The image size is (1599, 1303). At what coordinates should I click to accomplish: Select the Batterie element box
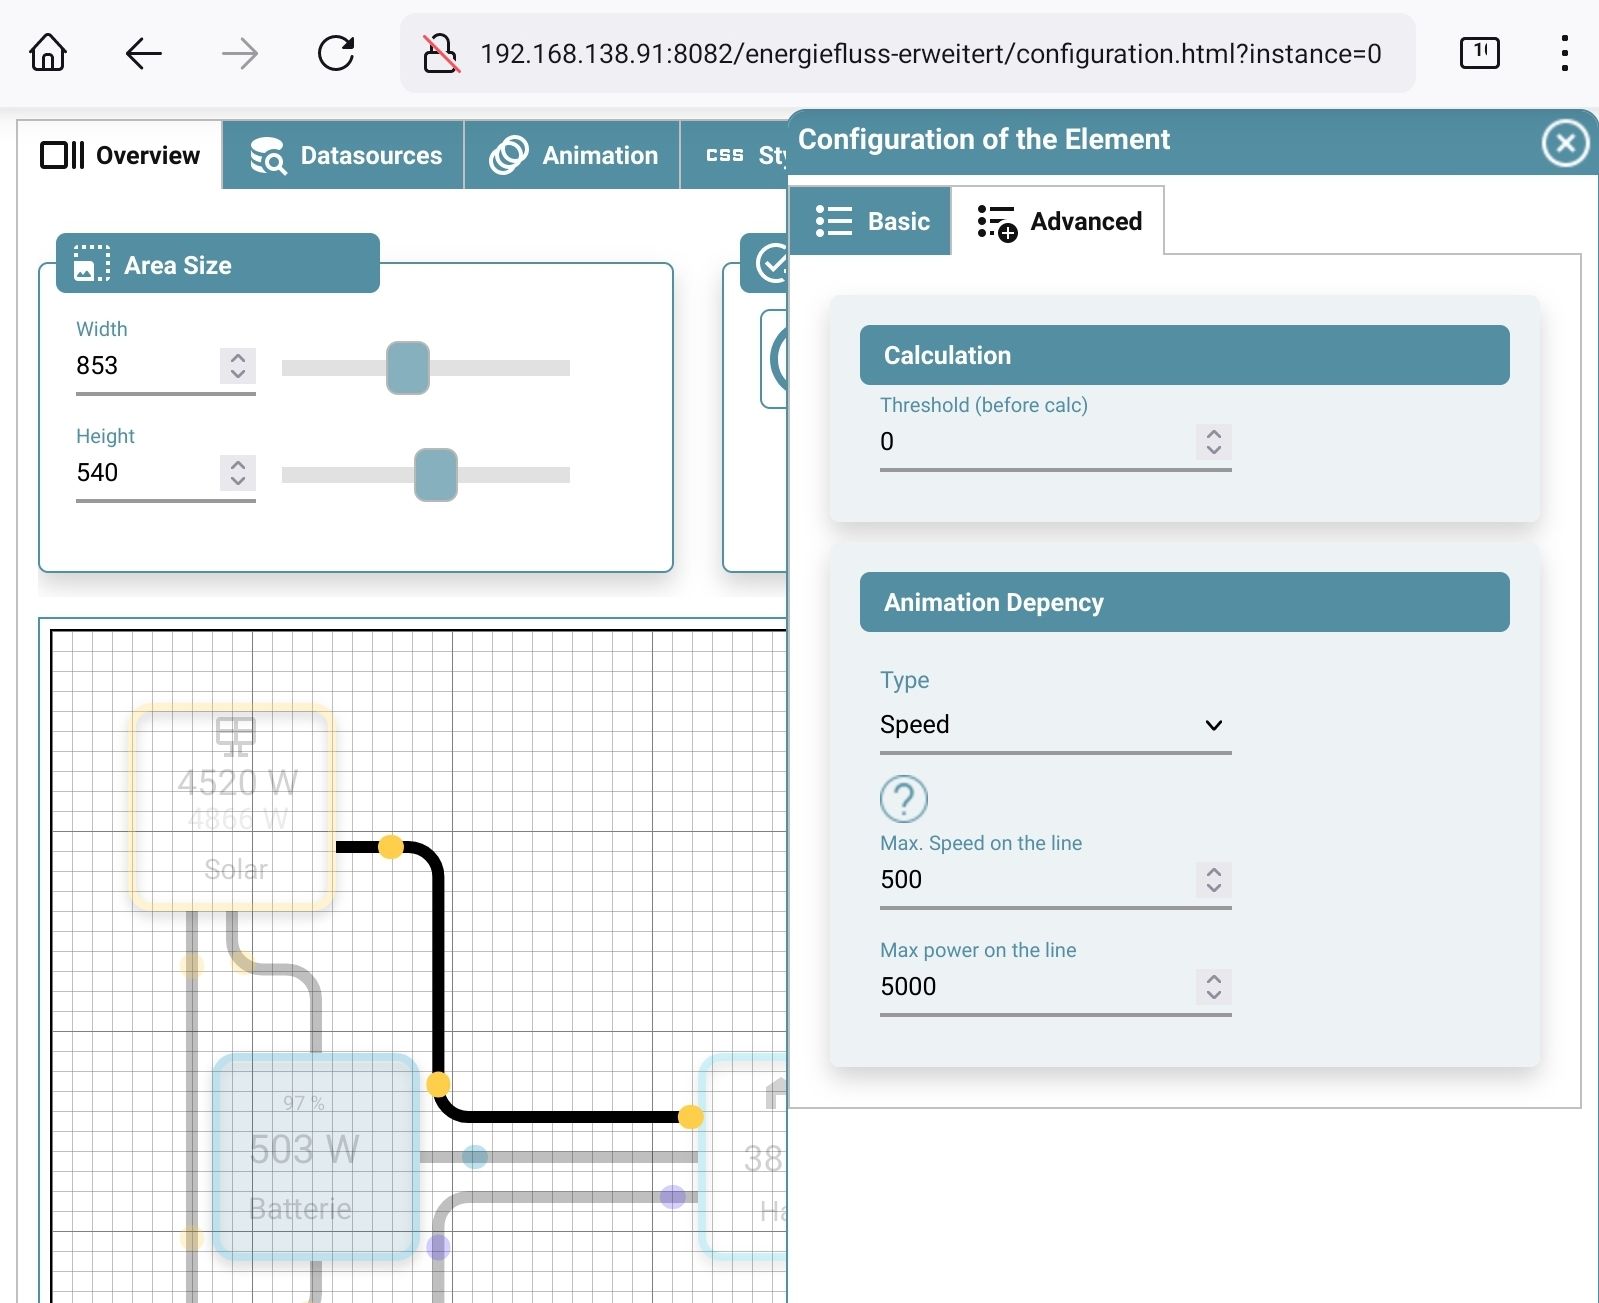point(316,1157)
